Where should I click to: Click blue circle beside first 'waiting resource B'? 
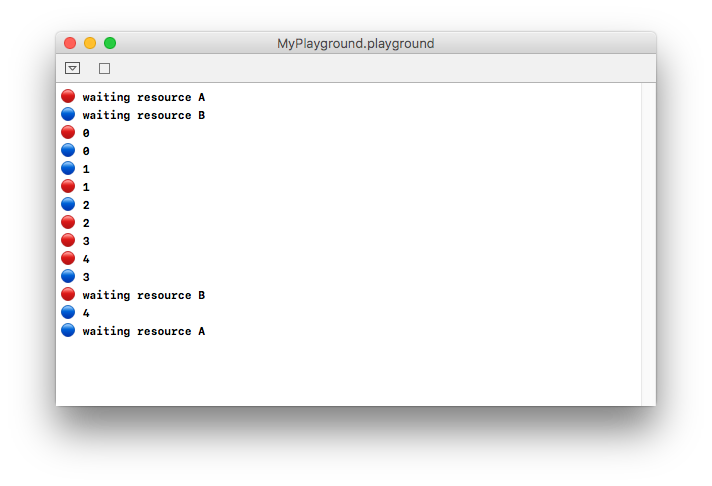tap(68, 114)
